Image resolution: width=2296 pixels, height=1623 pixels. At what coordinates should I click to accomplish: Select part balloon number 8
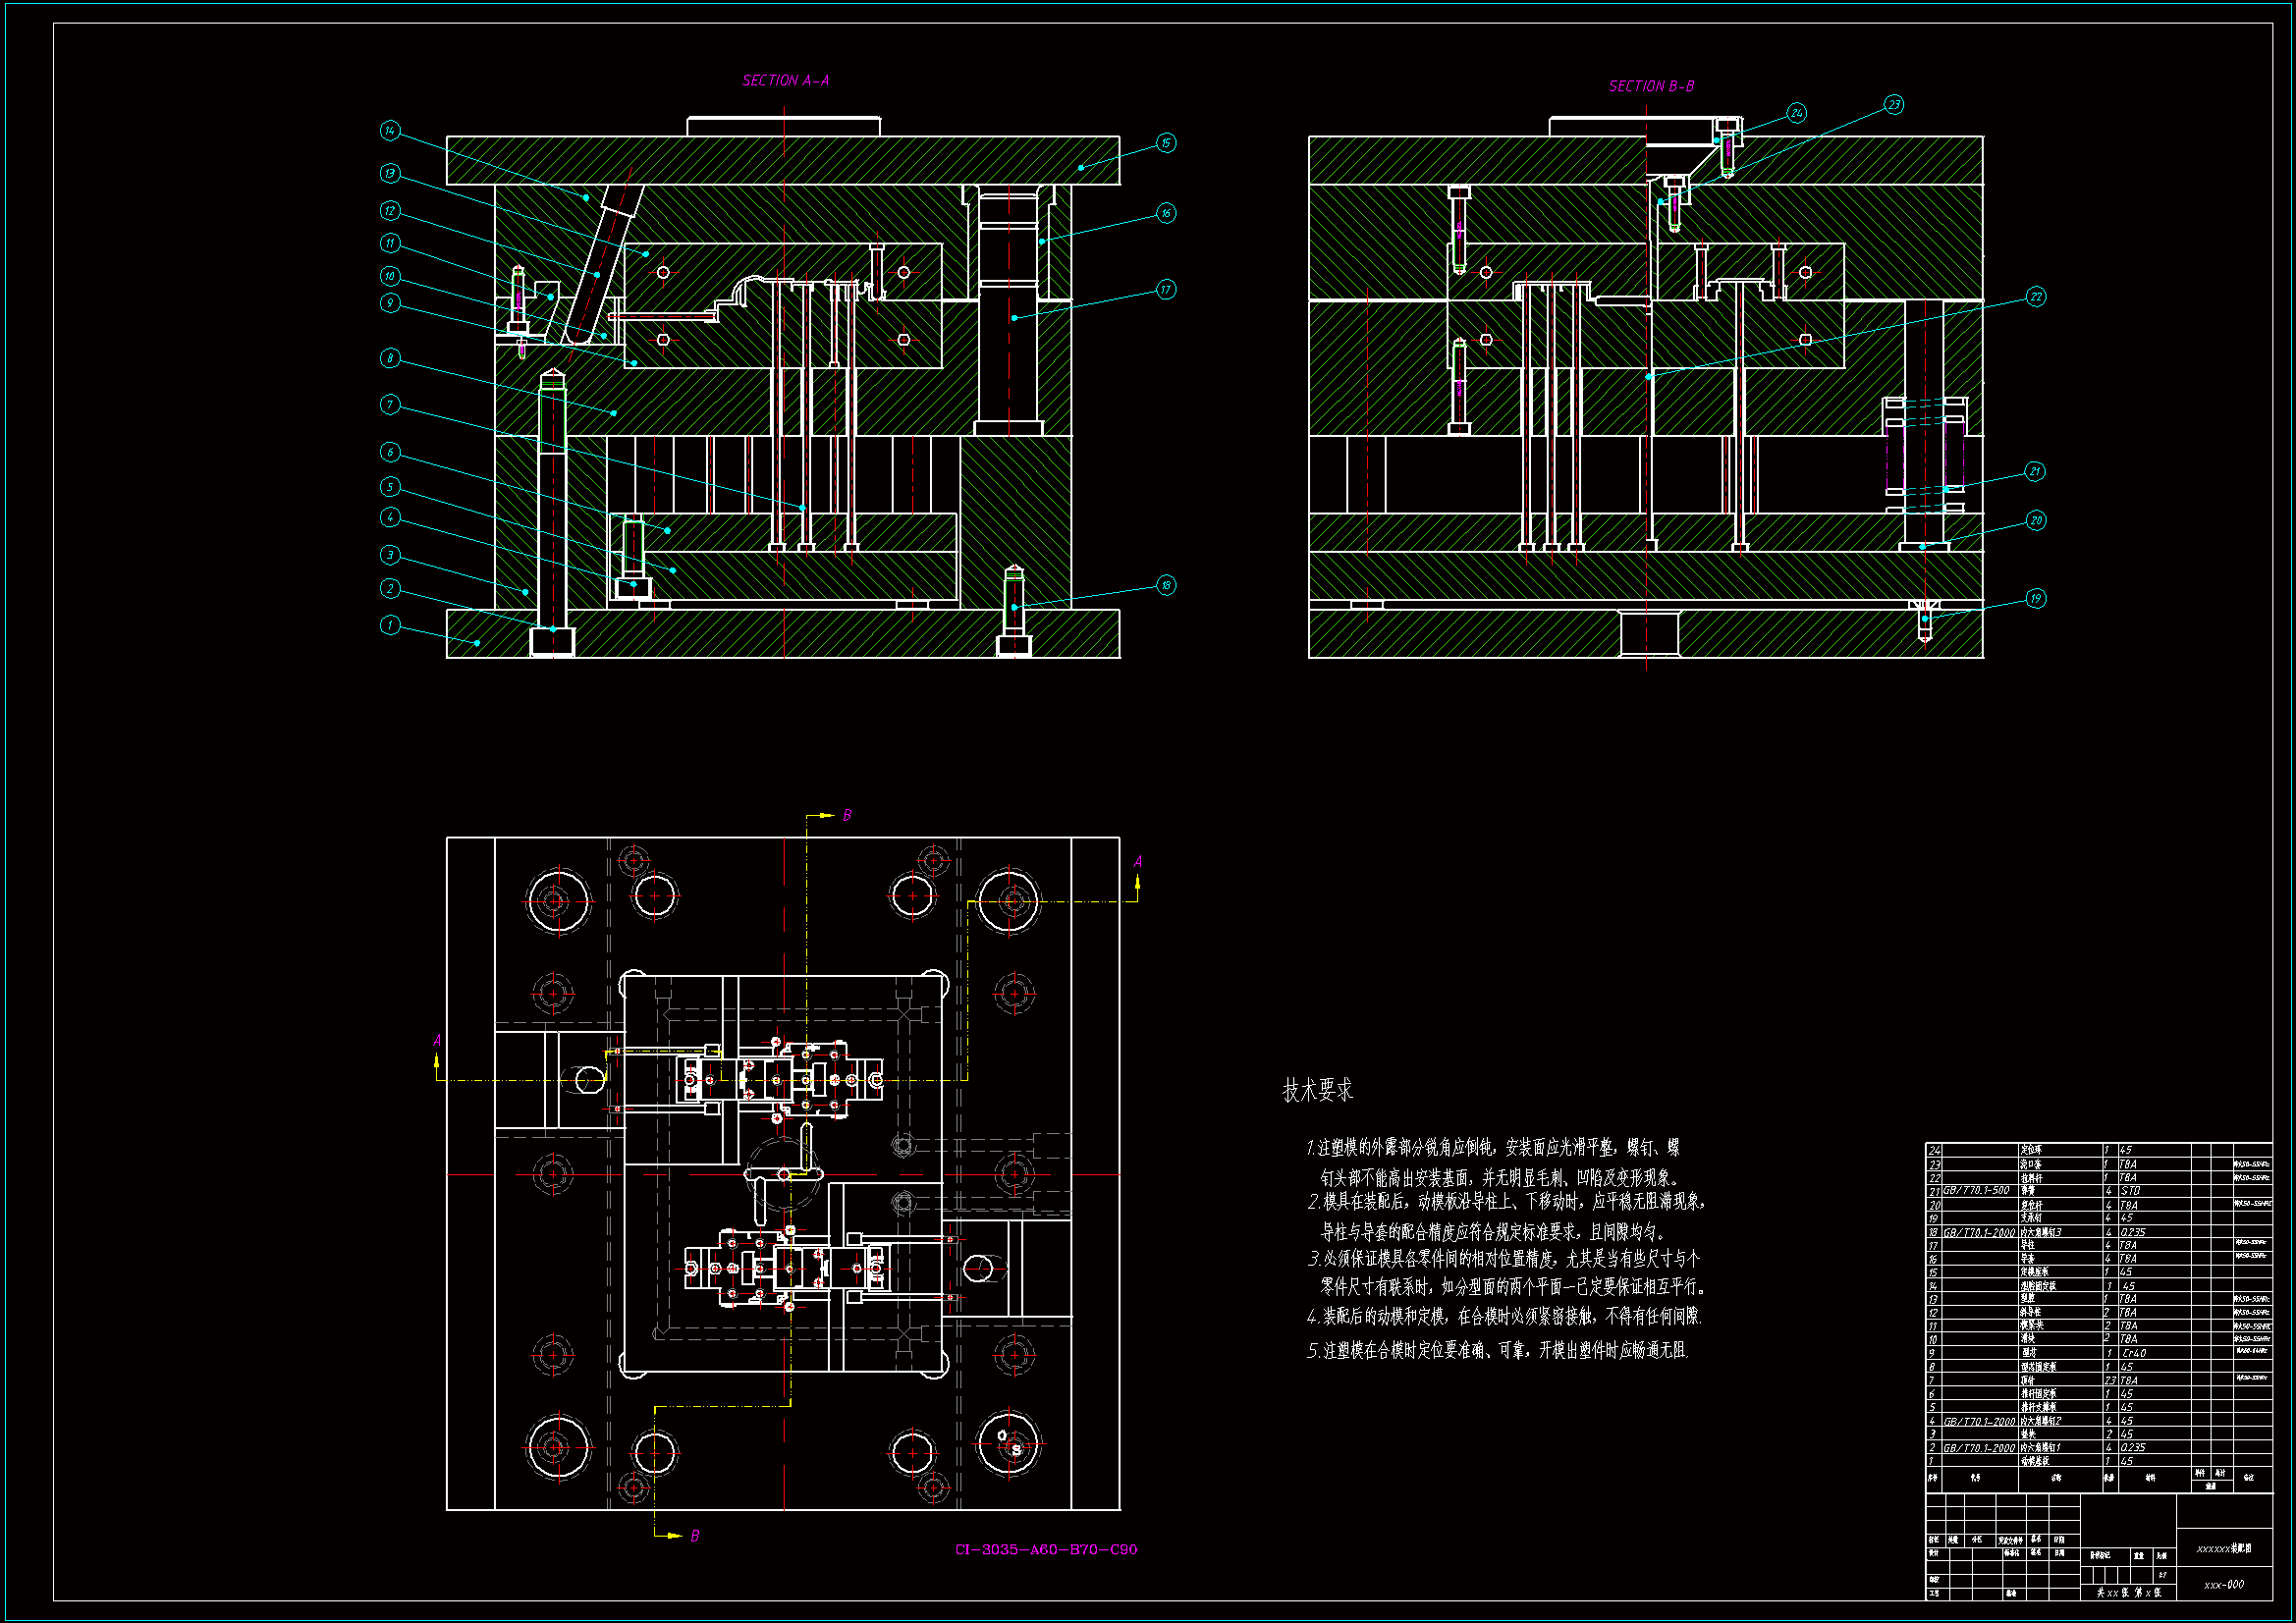pos(390,358)
